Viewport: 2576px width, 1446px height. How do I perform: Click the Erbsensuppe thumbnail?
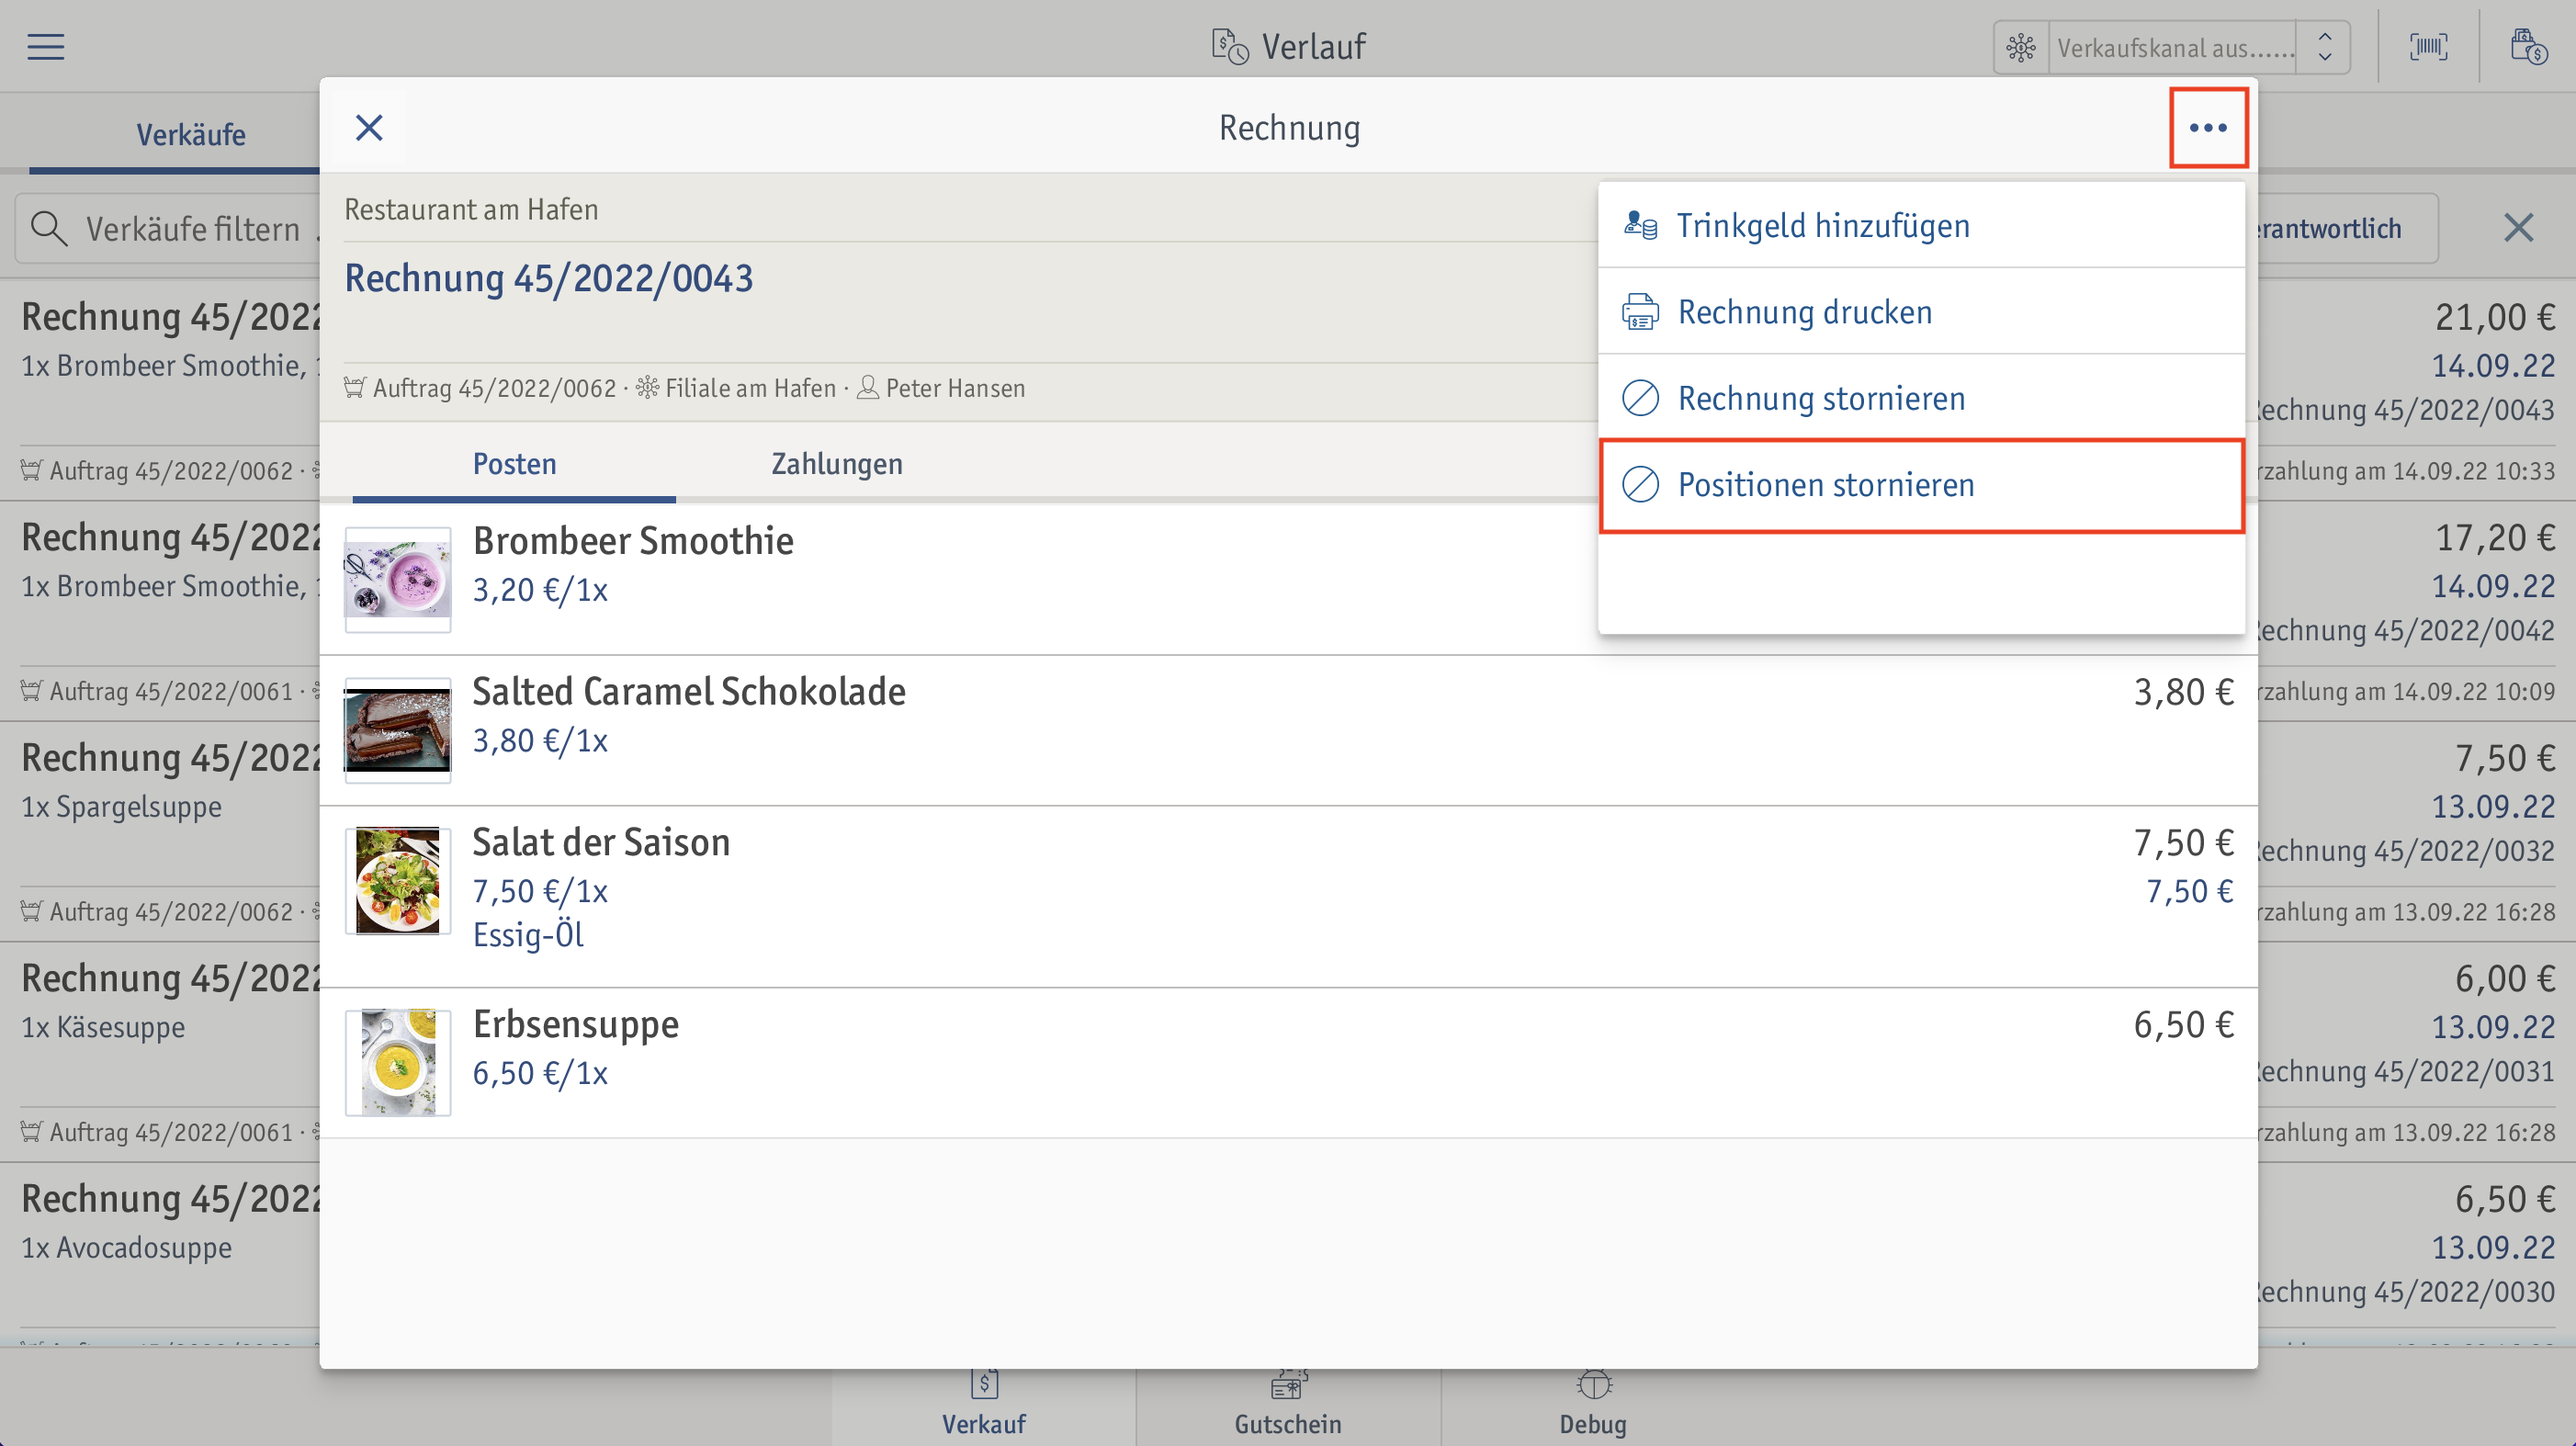tap(397, 1062)
